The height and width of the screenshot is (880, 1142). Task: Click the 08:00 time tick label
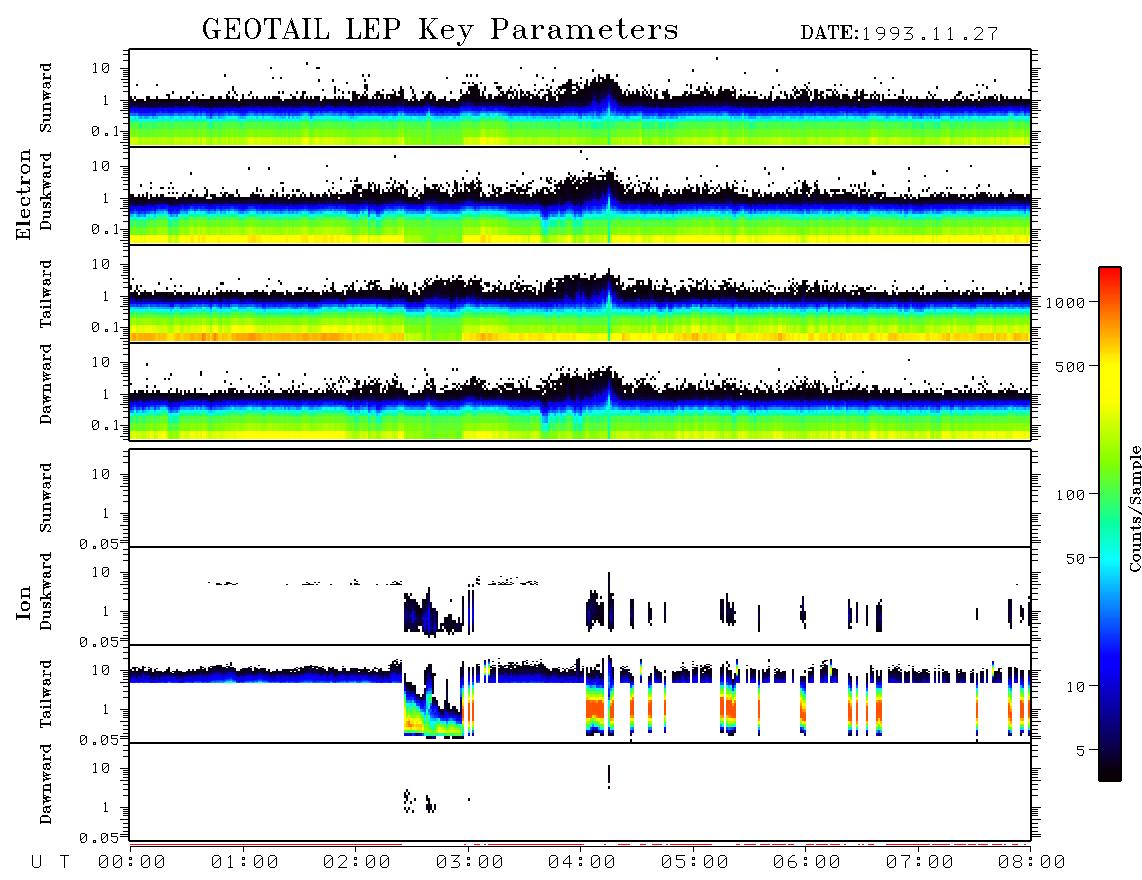(1031, 863)
